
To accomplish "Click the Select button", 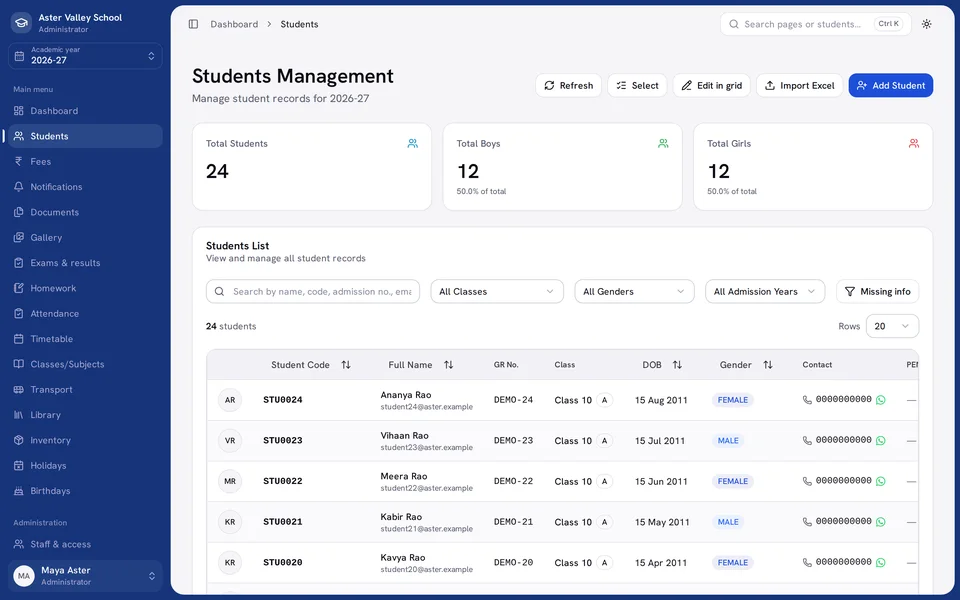I will point(637,85).
